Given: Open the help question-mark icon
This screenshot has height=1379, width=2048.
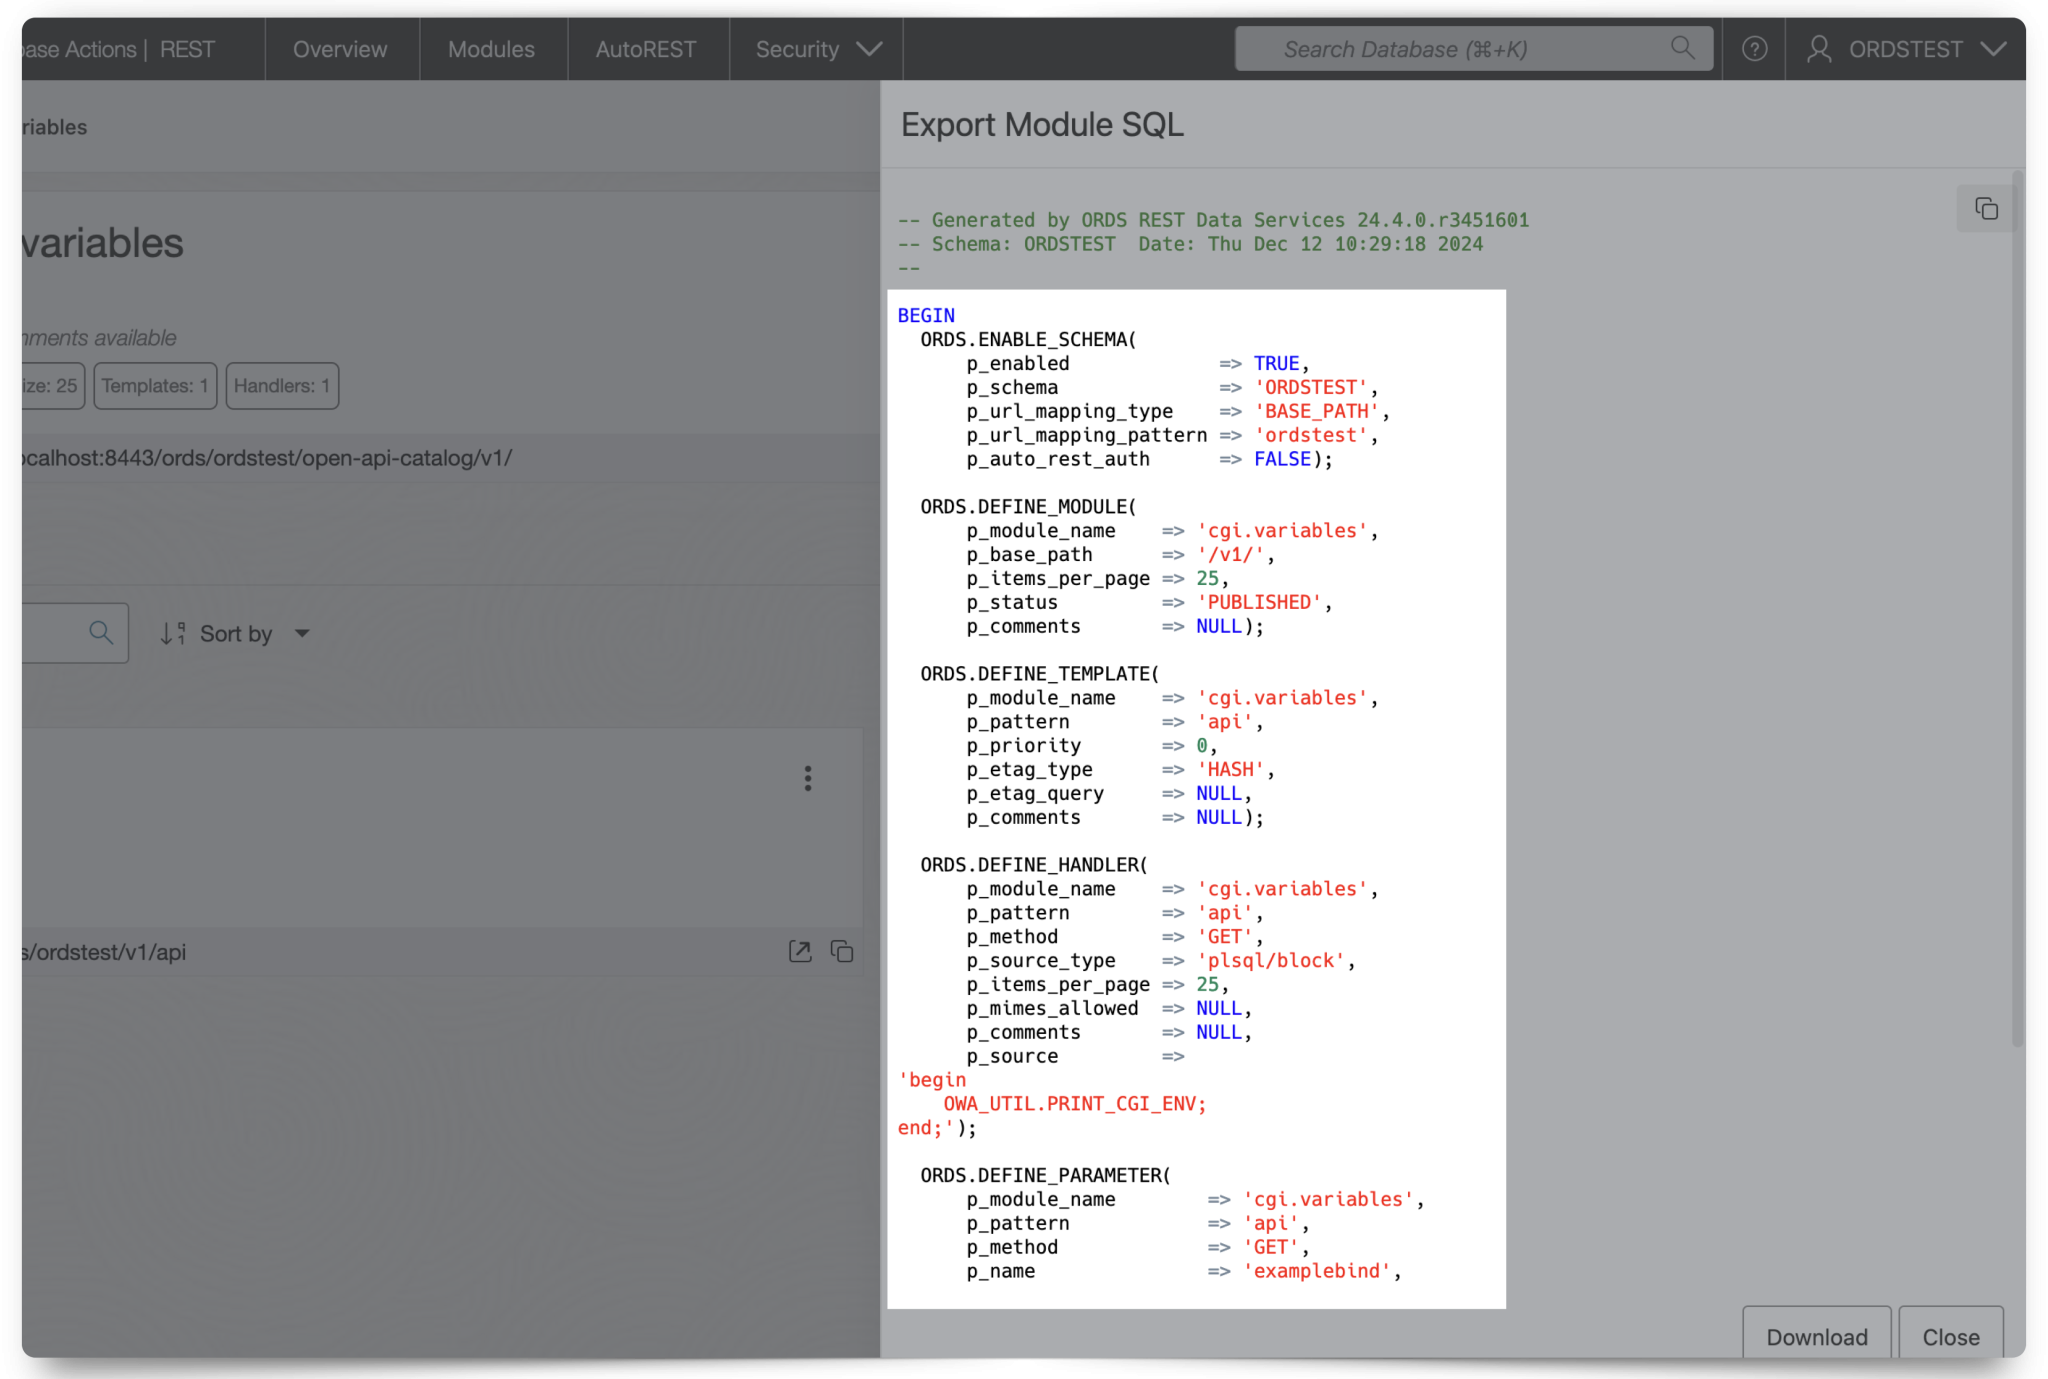Looking at the screenshot, I should pos(1754,49).
